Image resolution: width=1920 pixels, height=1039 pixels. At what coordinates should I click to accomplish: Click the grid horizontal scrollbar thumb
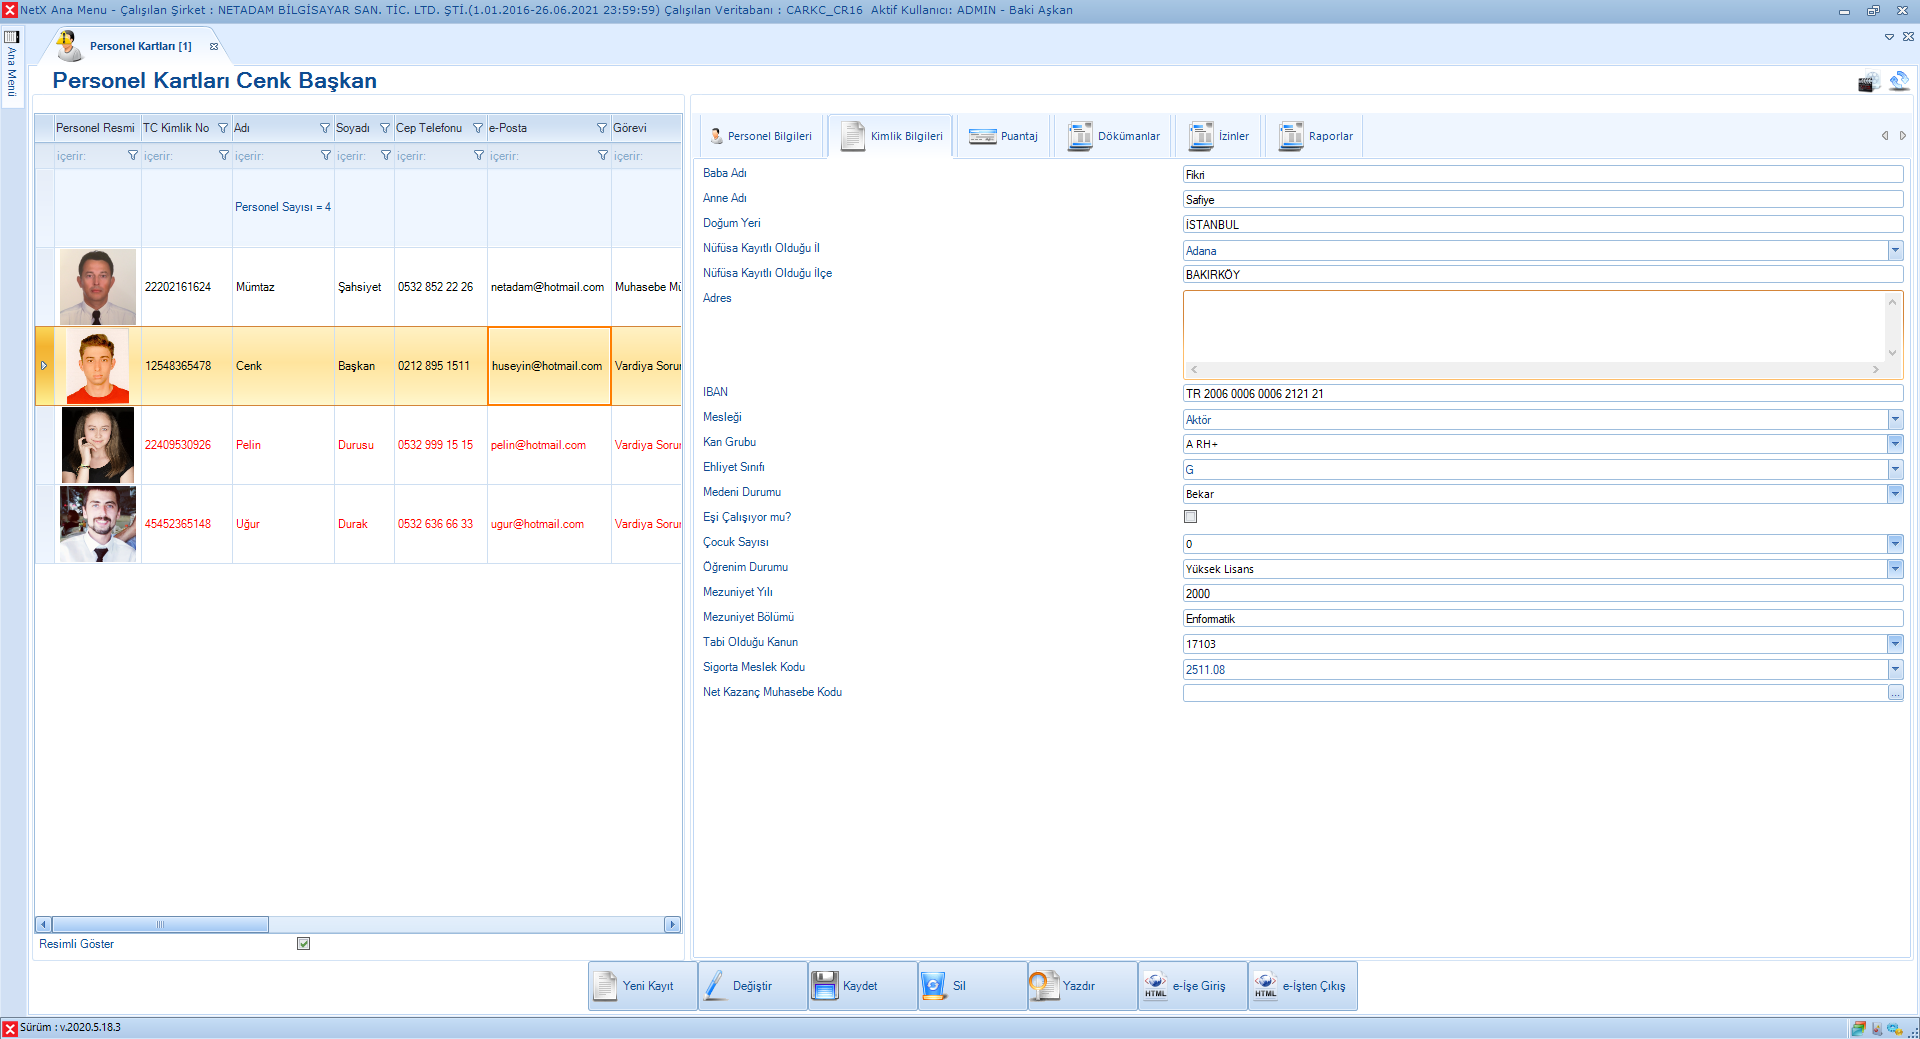click(x=160, y=925)
